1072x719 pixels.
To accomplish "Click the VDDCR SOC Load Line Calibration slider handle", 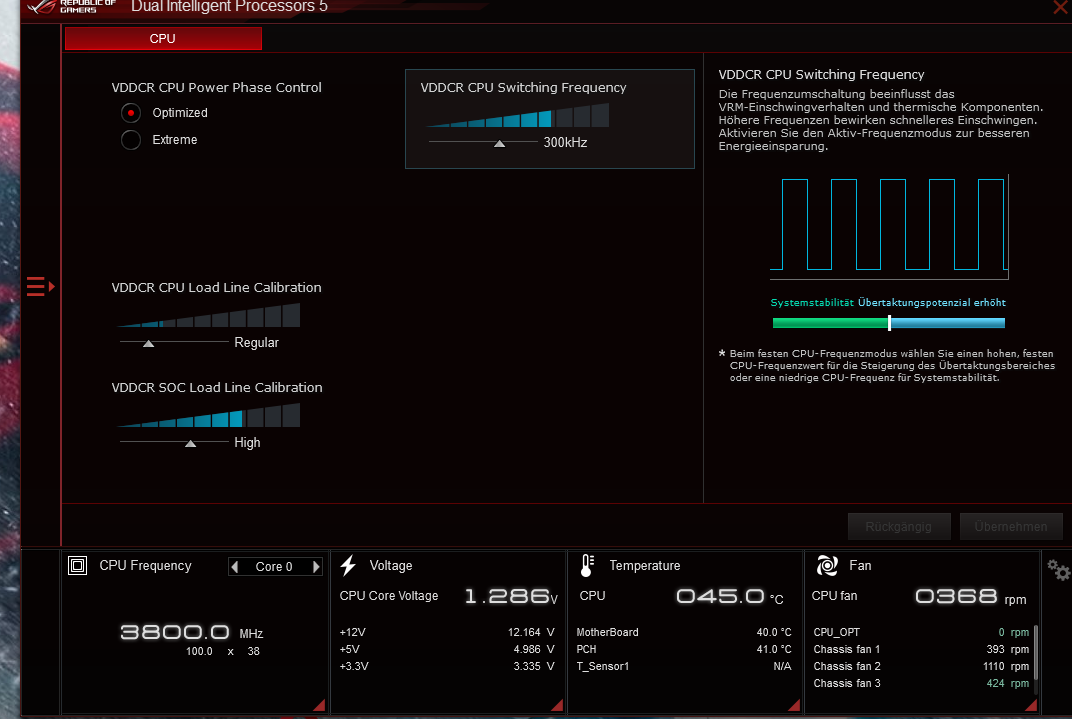I will pos(191,444).
